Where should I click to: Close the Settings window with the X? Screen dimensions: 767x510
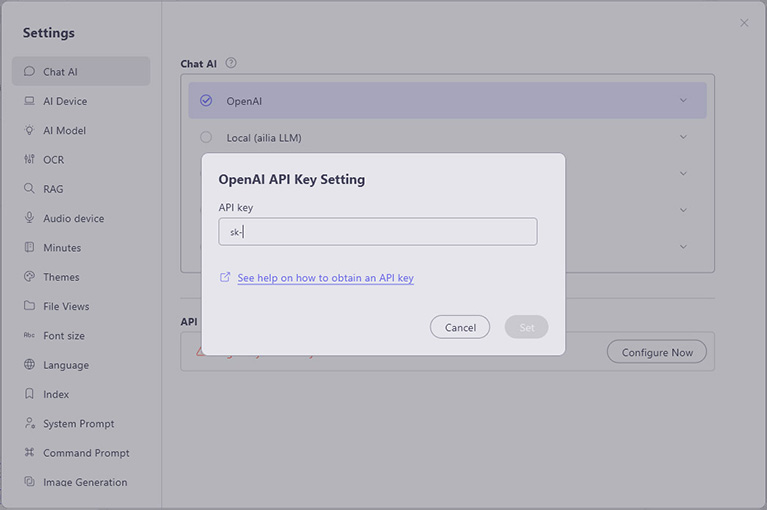[744, 23]
